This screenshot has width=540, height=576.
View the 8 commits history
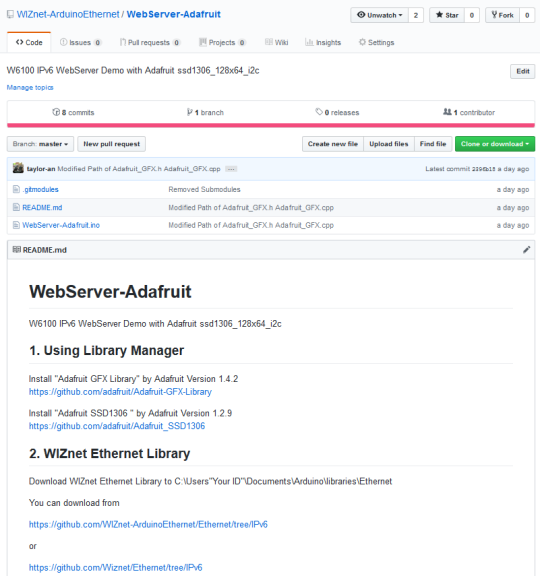(x=73, y=112)
